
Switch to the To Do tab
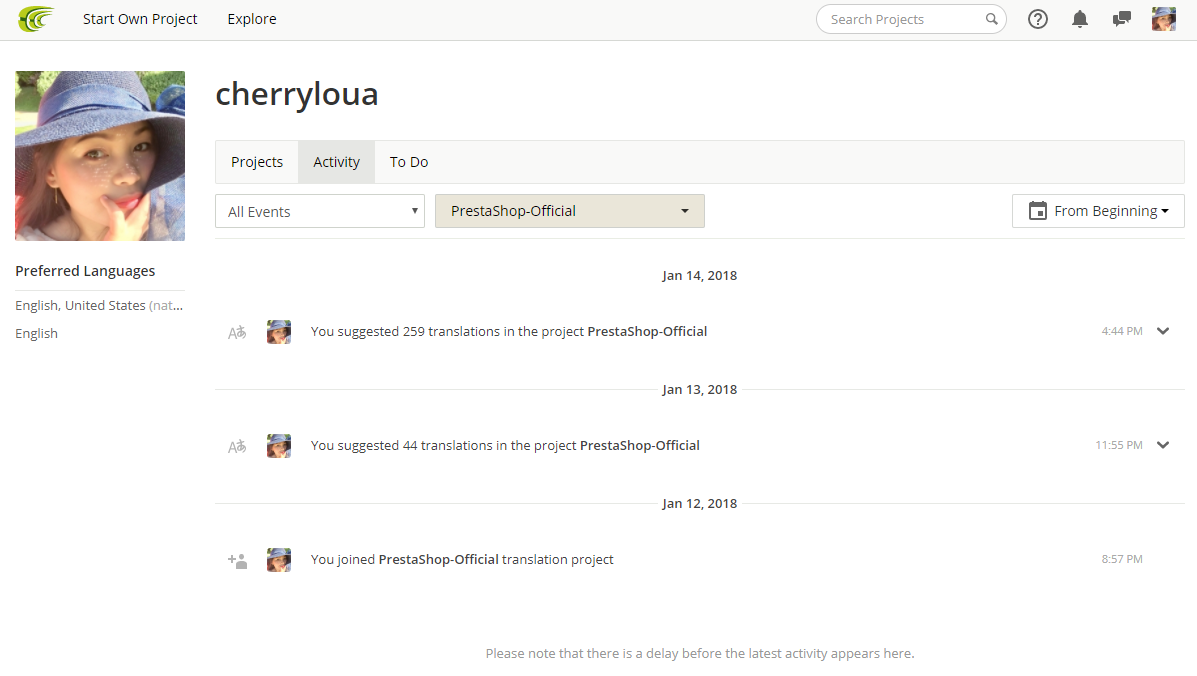tap(408, 162)
